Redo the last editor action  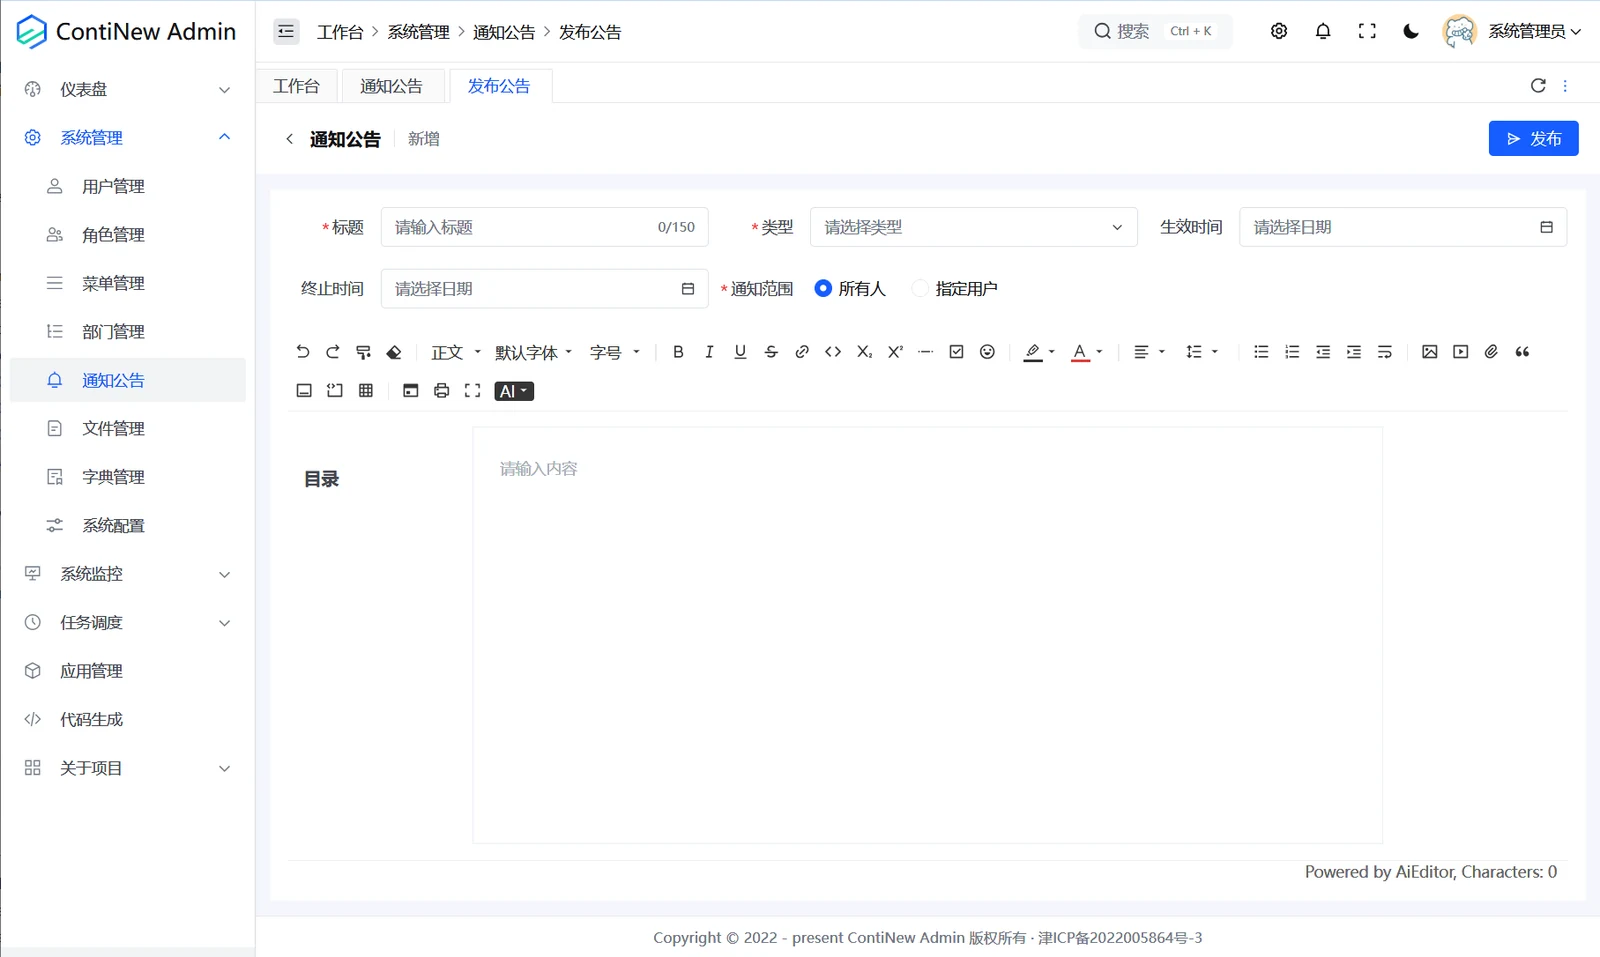point(333,352)
